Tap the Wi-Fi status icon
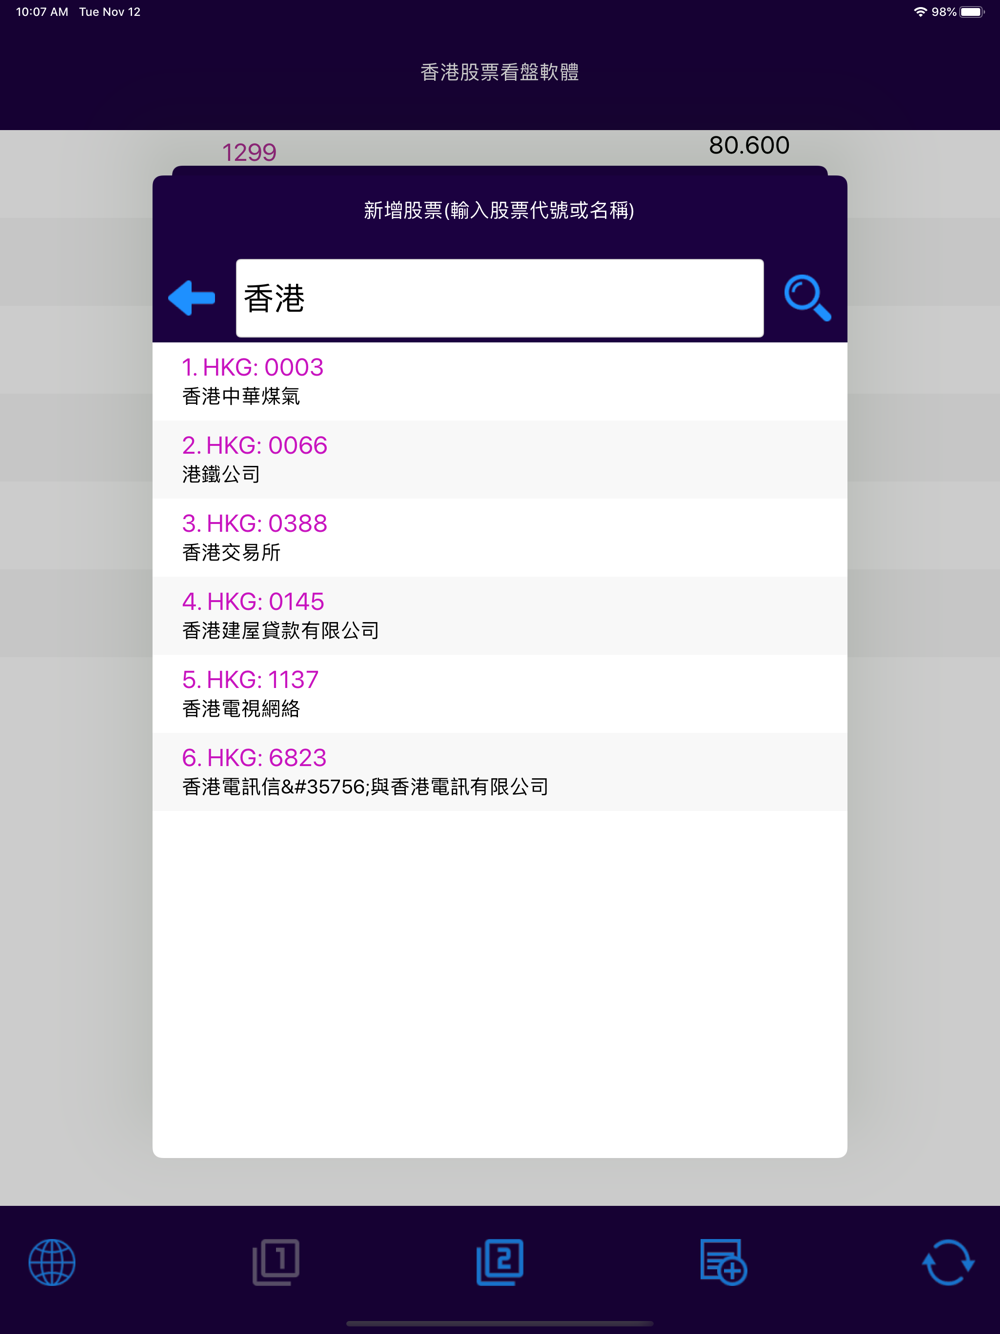 [x=920, y=12]
